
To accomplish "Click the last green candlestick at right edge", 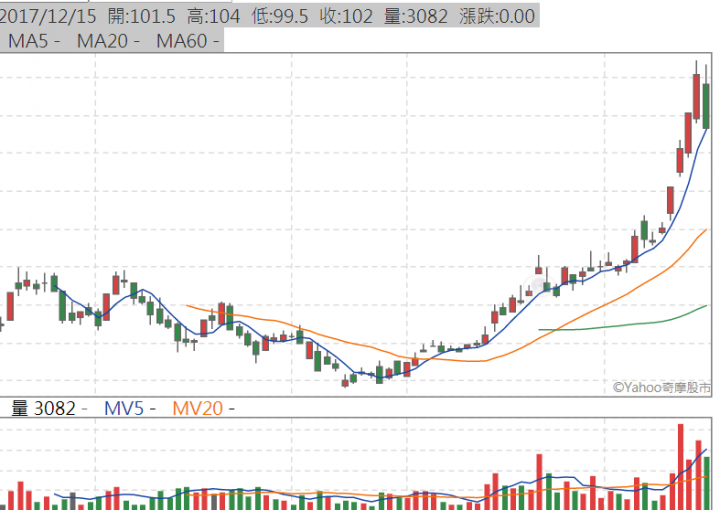I will click(706, 106).
